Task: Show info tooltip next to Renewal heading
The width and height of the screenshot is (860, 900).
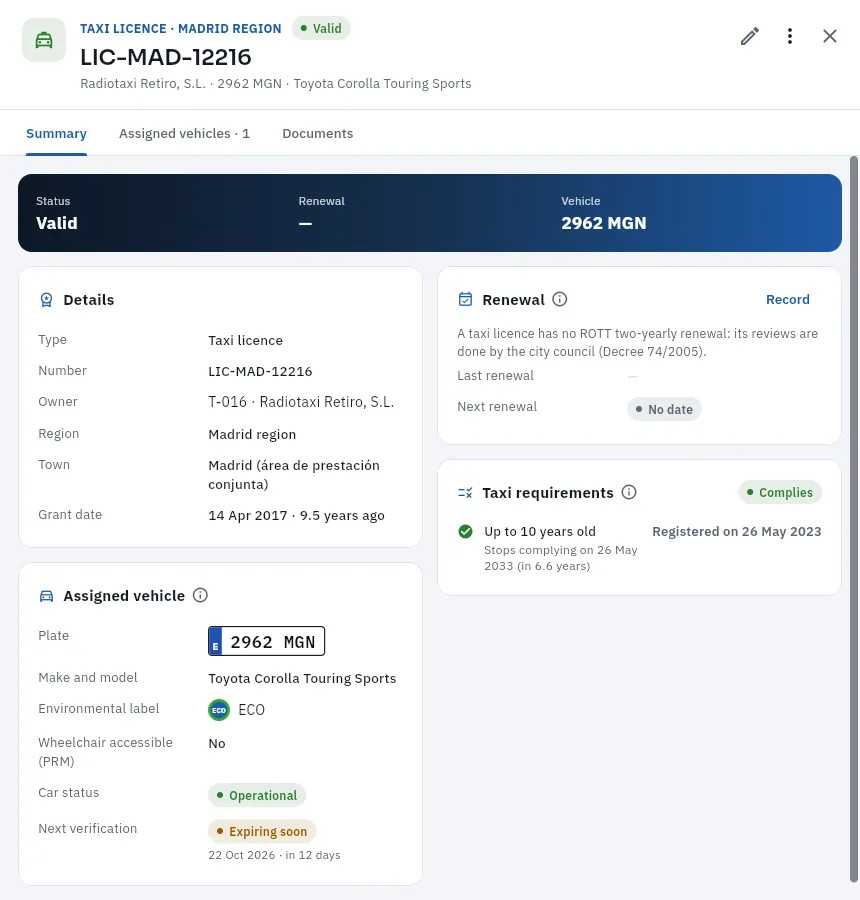Action: pyautogui.click(x=560, y=299)
